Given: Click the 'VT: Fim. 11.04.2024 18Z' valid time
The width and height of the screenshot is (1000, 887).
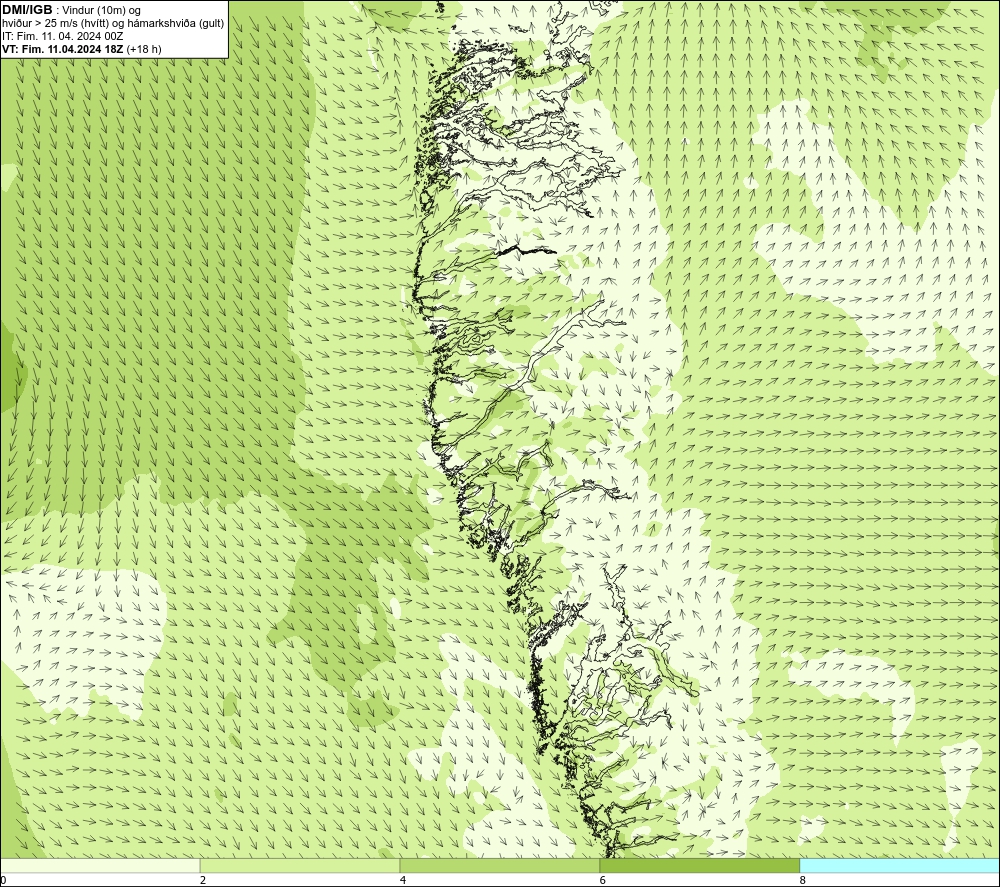Looking at the screenshot, I should pyautogui.click(x=63, y=49).
